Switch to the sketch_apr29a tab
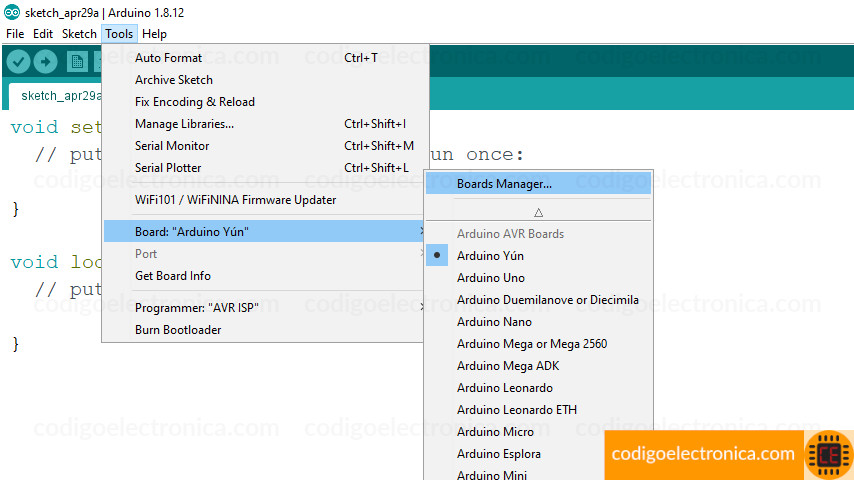This screenshot has height=480, width=854. coord(54,96)
